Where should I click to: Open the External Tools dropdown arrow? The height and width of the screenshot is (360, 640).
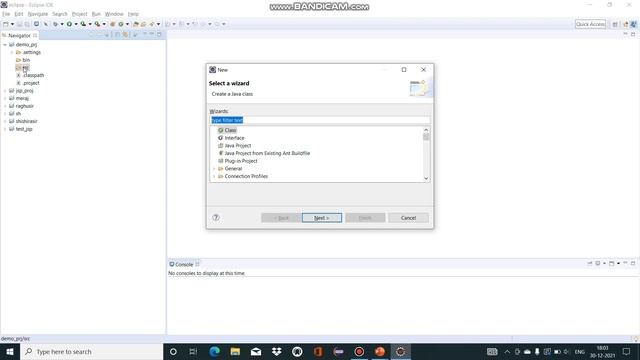click(104, 24)
